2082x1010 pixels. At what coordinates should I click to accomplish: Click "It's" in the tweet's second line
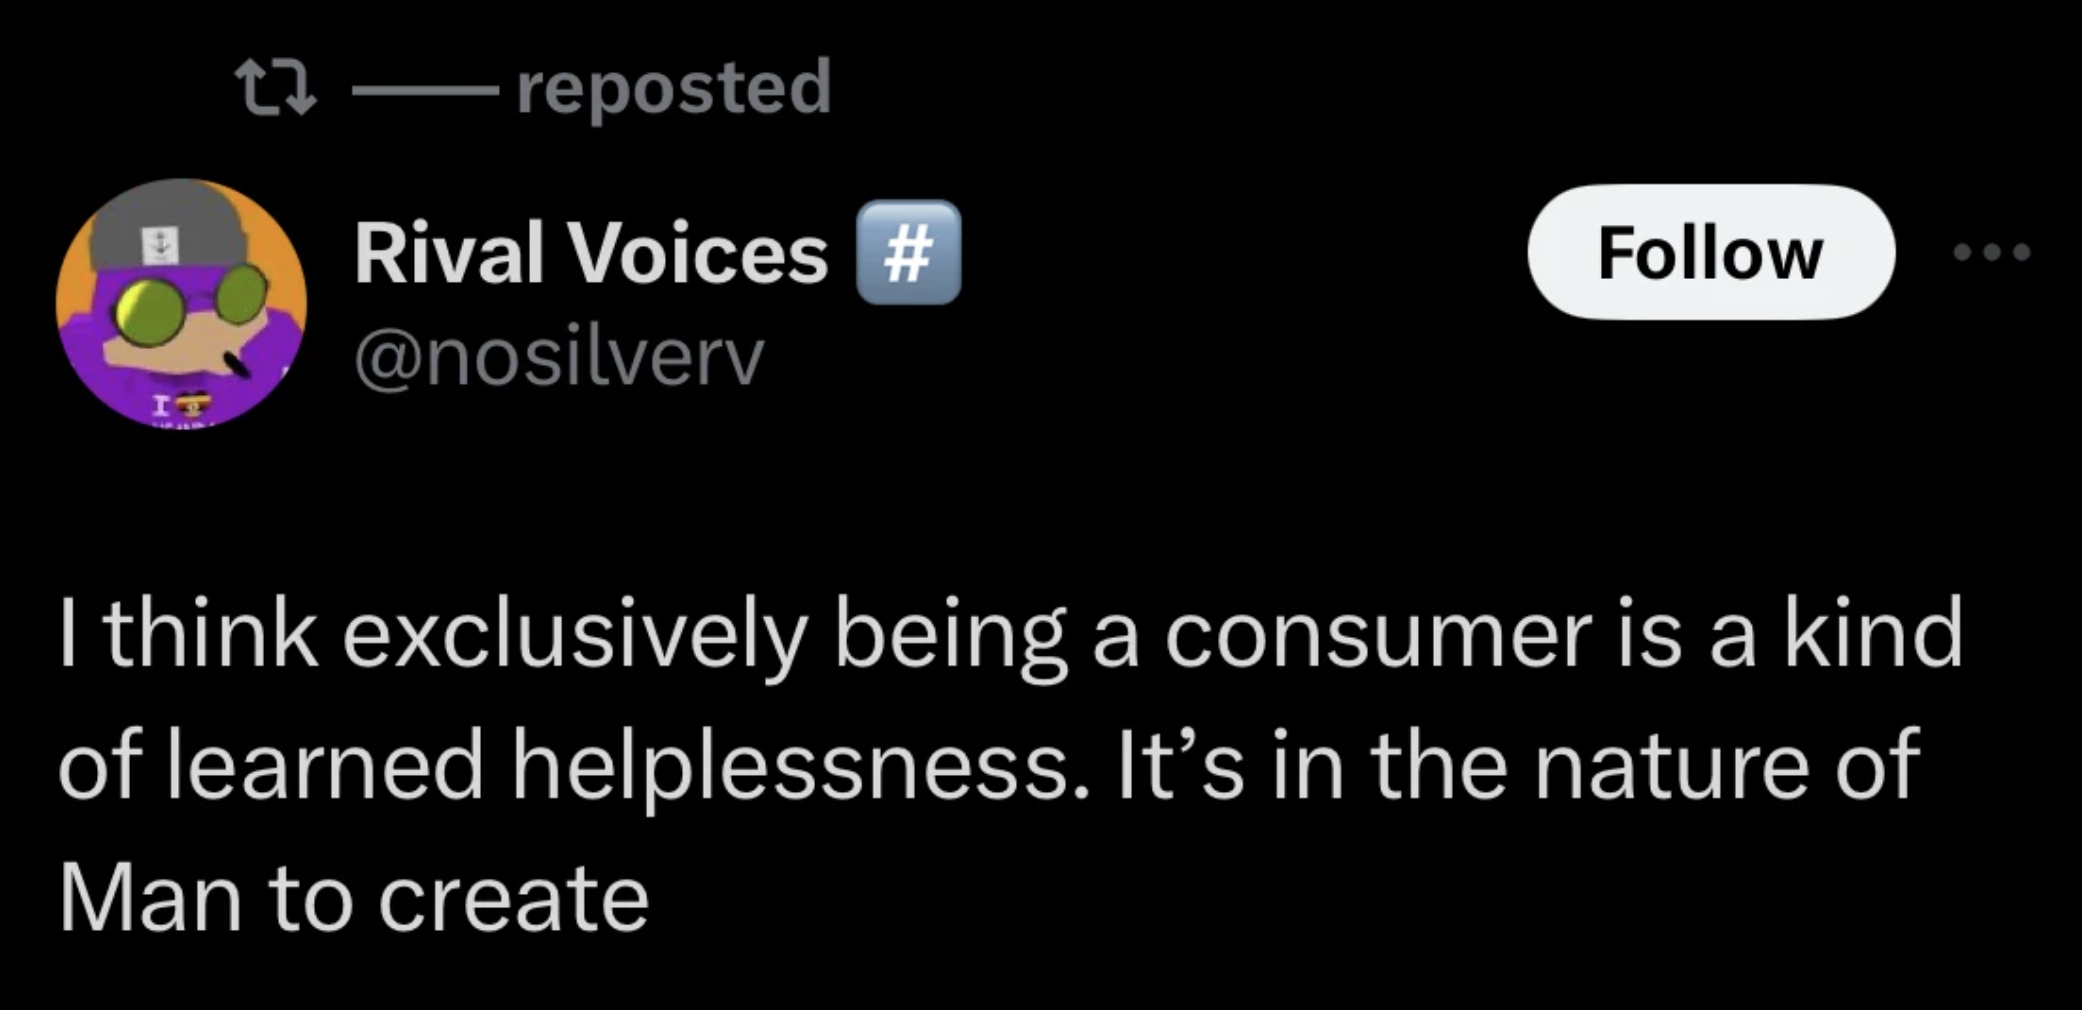[1179, 765]
